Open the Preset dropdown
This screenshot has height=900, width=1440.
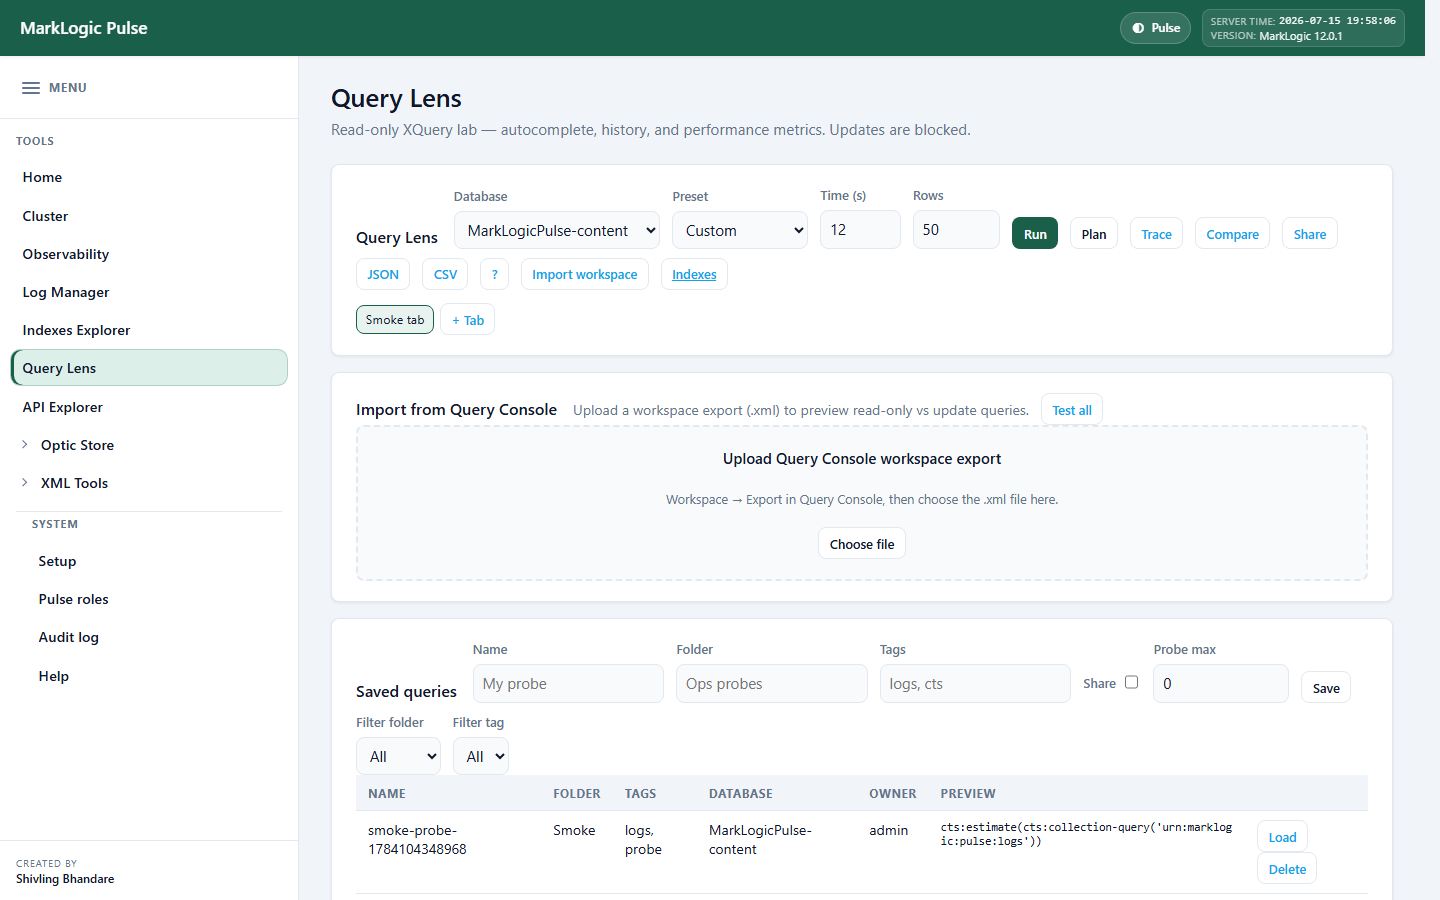[740, 230]
